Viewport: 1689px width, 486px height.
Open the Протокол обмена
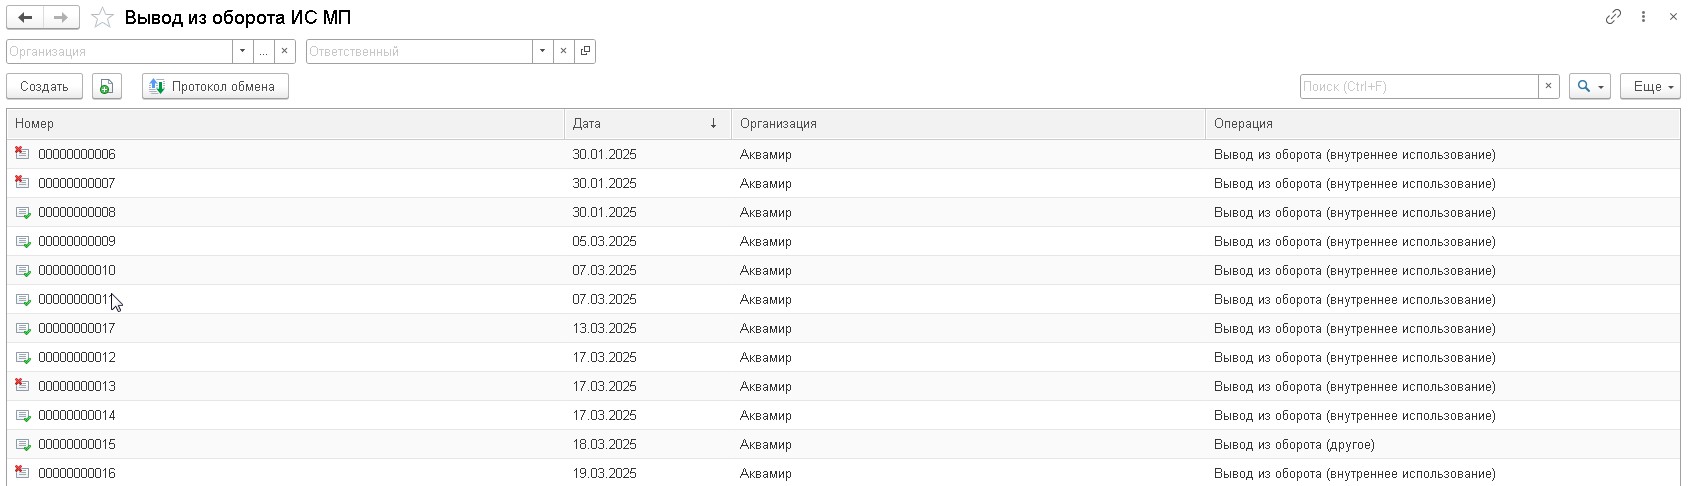214,87
